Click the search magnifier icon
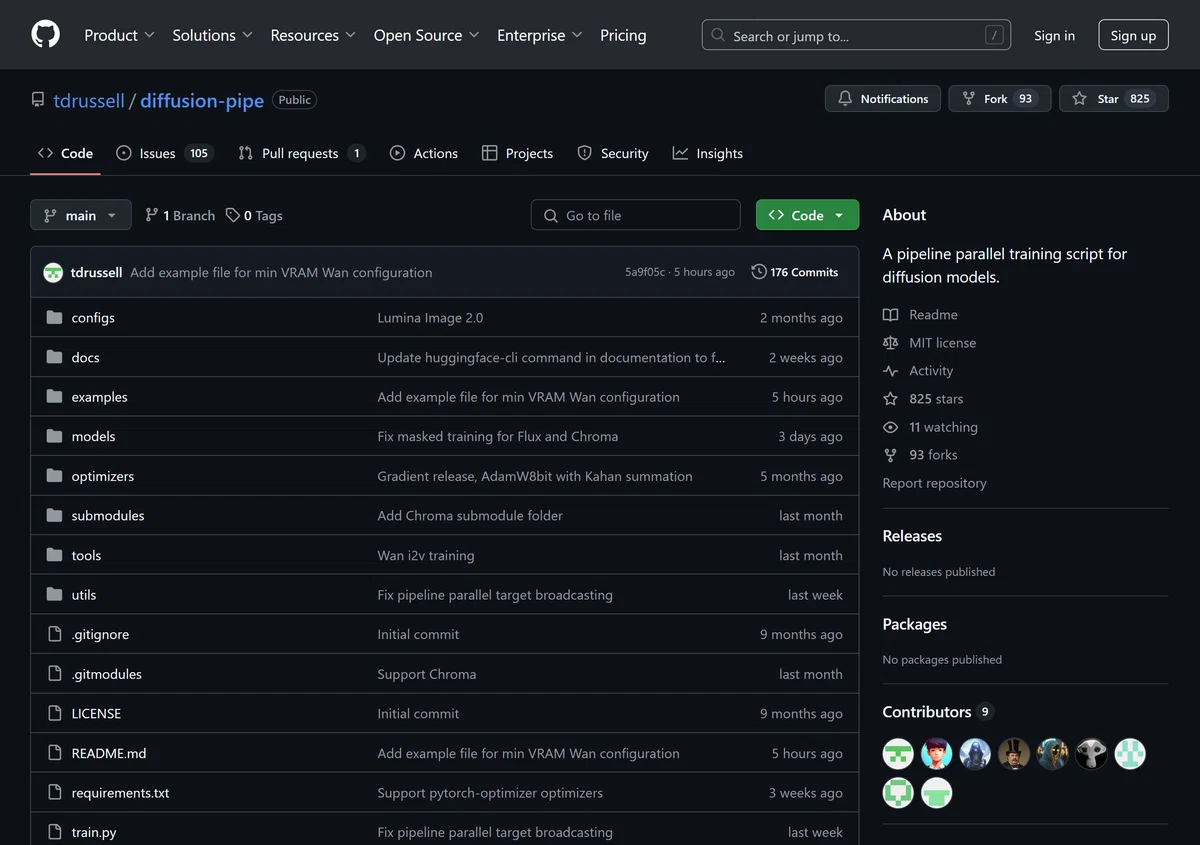 [718, 35]
